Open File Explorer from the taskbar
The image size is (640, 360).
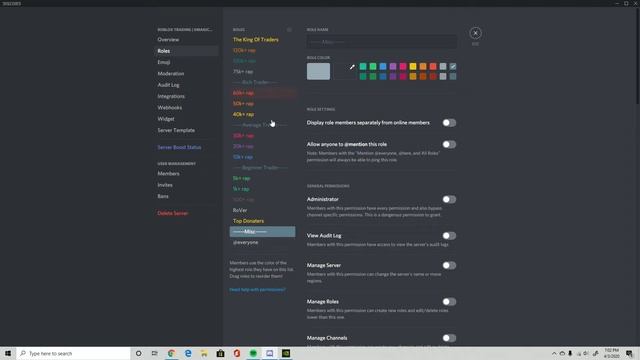(x=204, y=353)
